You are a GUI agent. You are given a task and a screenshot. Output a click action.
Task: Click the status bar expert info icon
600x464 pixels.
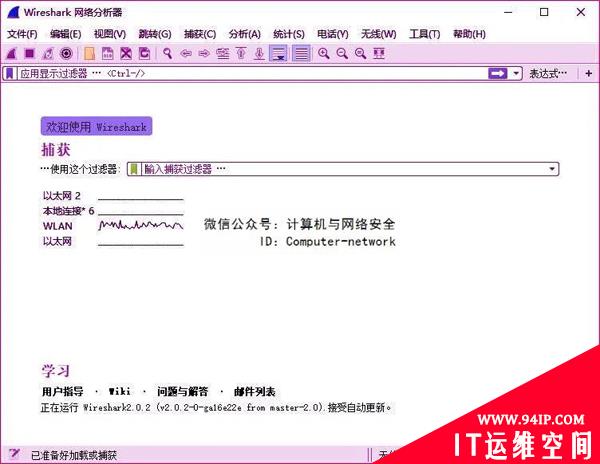click(x=14, y=454)
